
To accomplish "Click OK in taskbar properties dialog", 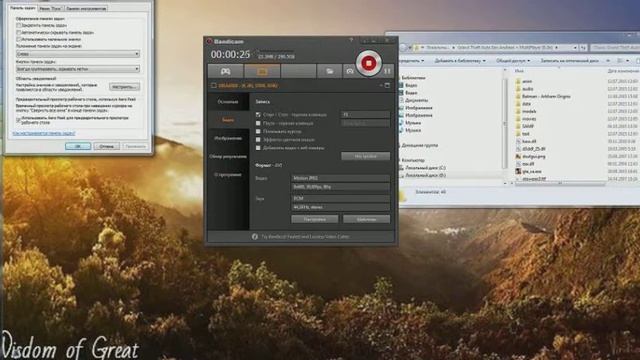I will [x=78, y=146].
